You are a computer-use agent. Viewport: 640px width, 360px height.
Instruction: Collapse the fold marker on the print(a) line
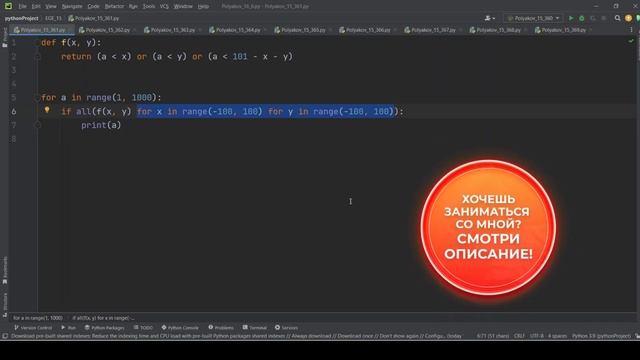[38, 125]
